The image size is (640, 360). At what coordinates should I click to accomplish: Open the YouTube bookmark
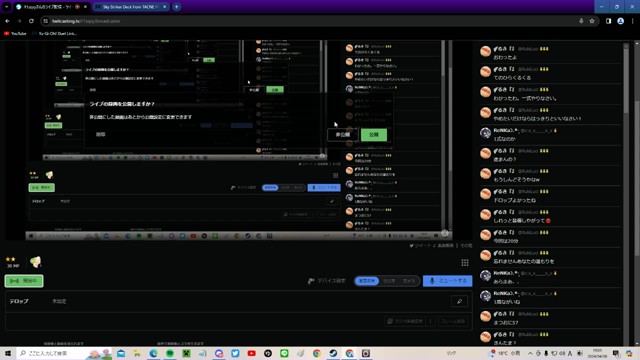[15, 33]
